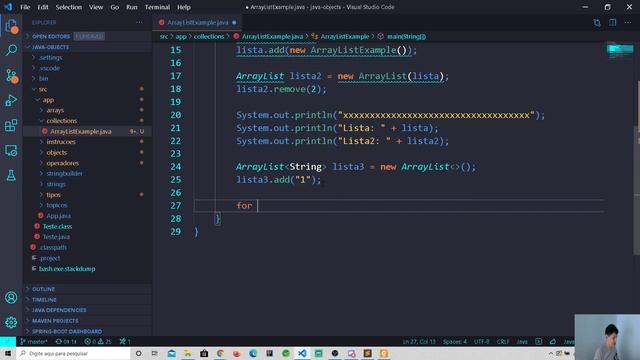
Task: Expand the instrucoes folder
Action: pyautogui.click(x=88, y=142)
